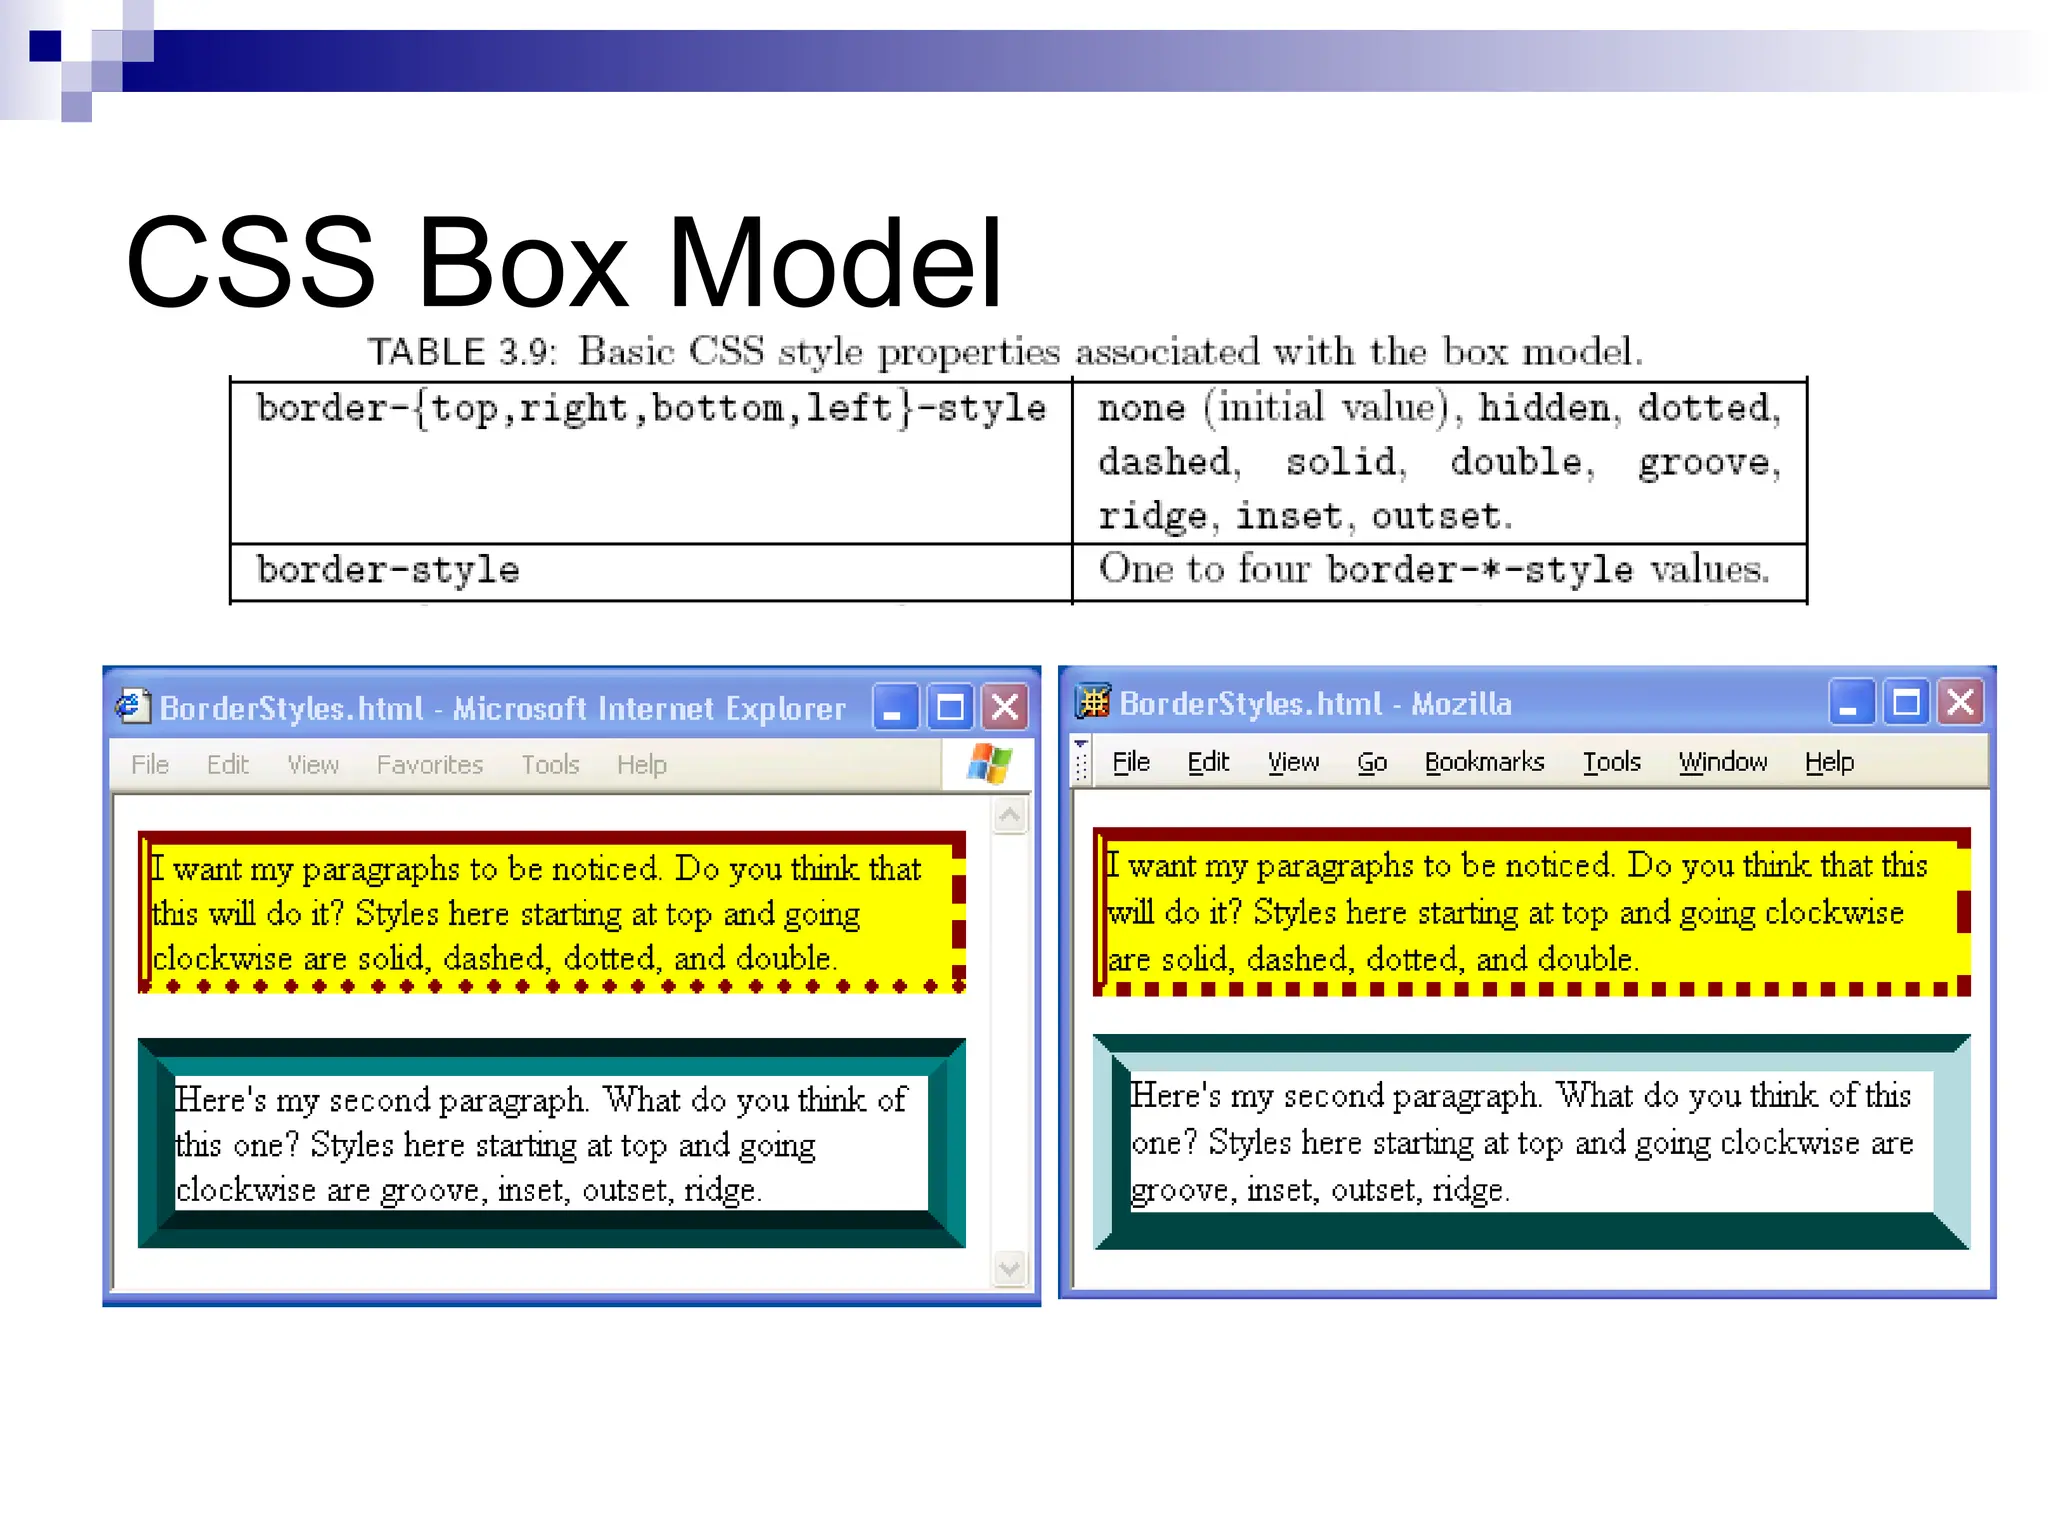Minimize the Mozilla browser window

(x=1850, y=703)
